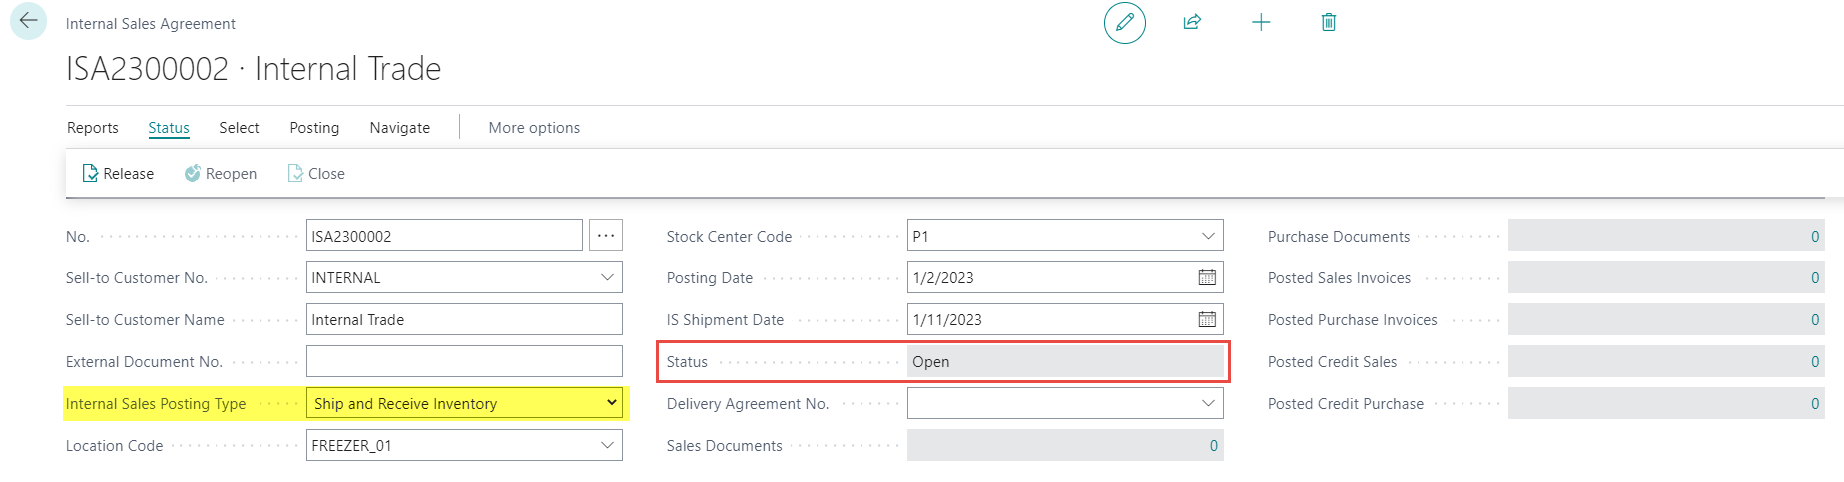Expand the Location Code dropdown

coord(607,446)
